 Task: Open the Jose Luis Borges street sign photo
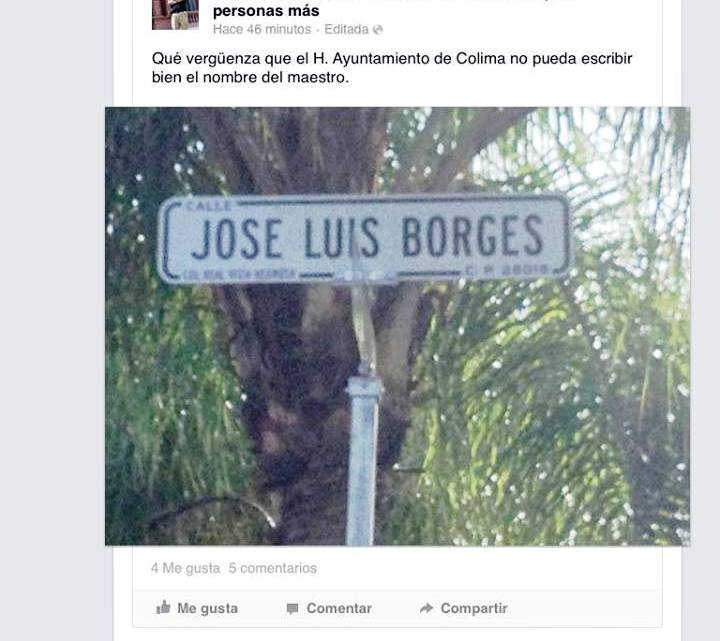[397, 326]
